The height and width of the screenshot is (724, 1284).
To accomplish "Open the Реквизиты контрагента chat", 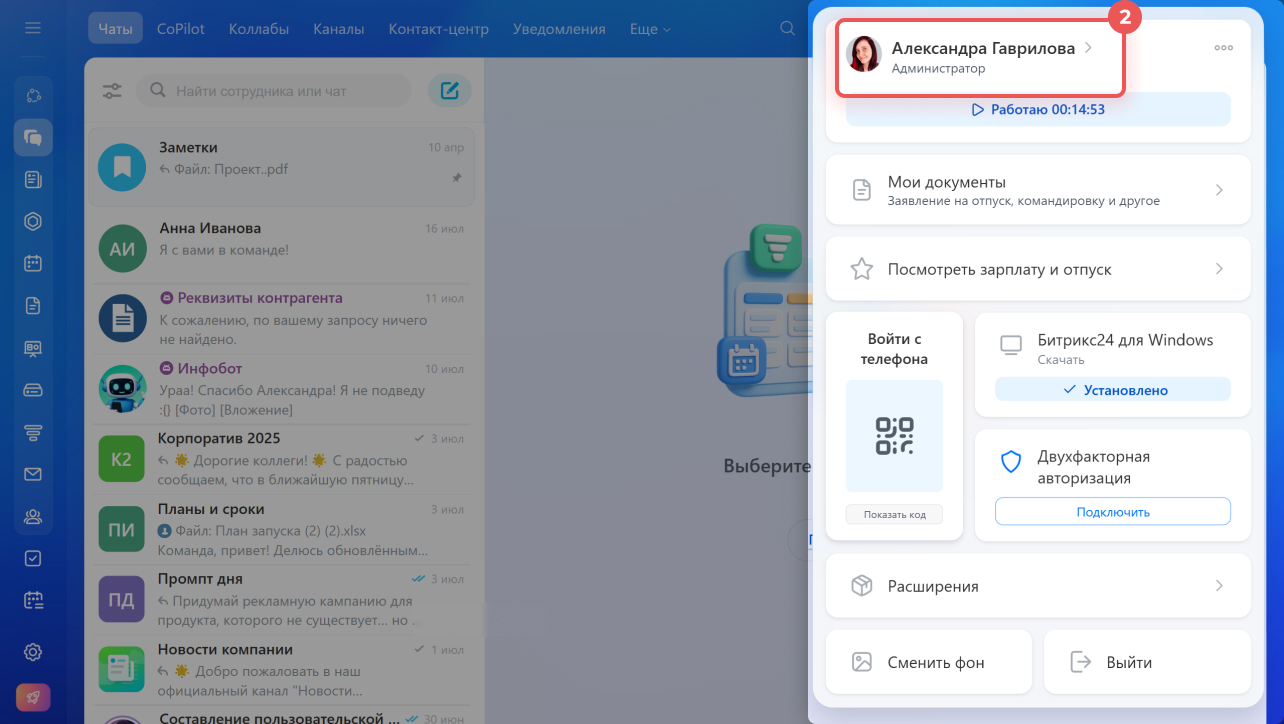I will click(281, 318).
